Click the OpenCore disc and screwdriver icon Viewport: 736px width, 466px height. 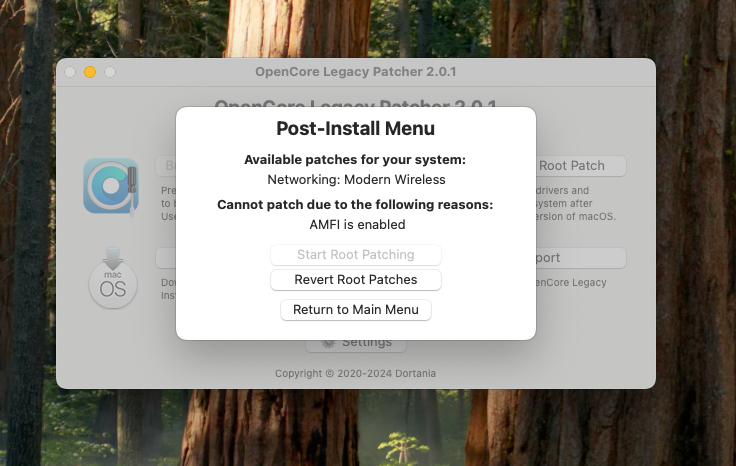click(x=111, y=186)
